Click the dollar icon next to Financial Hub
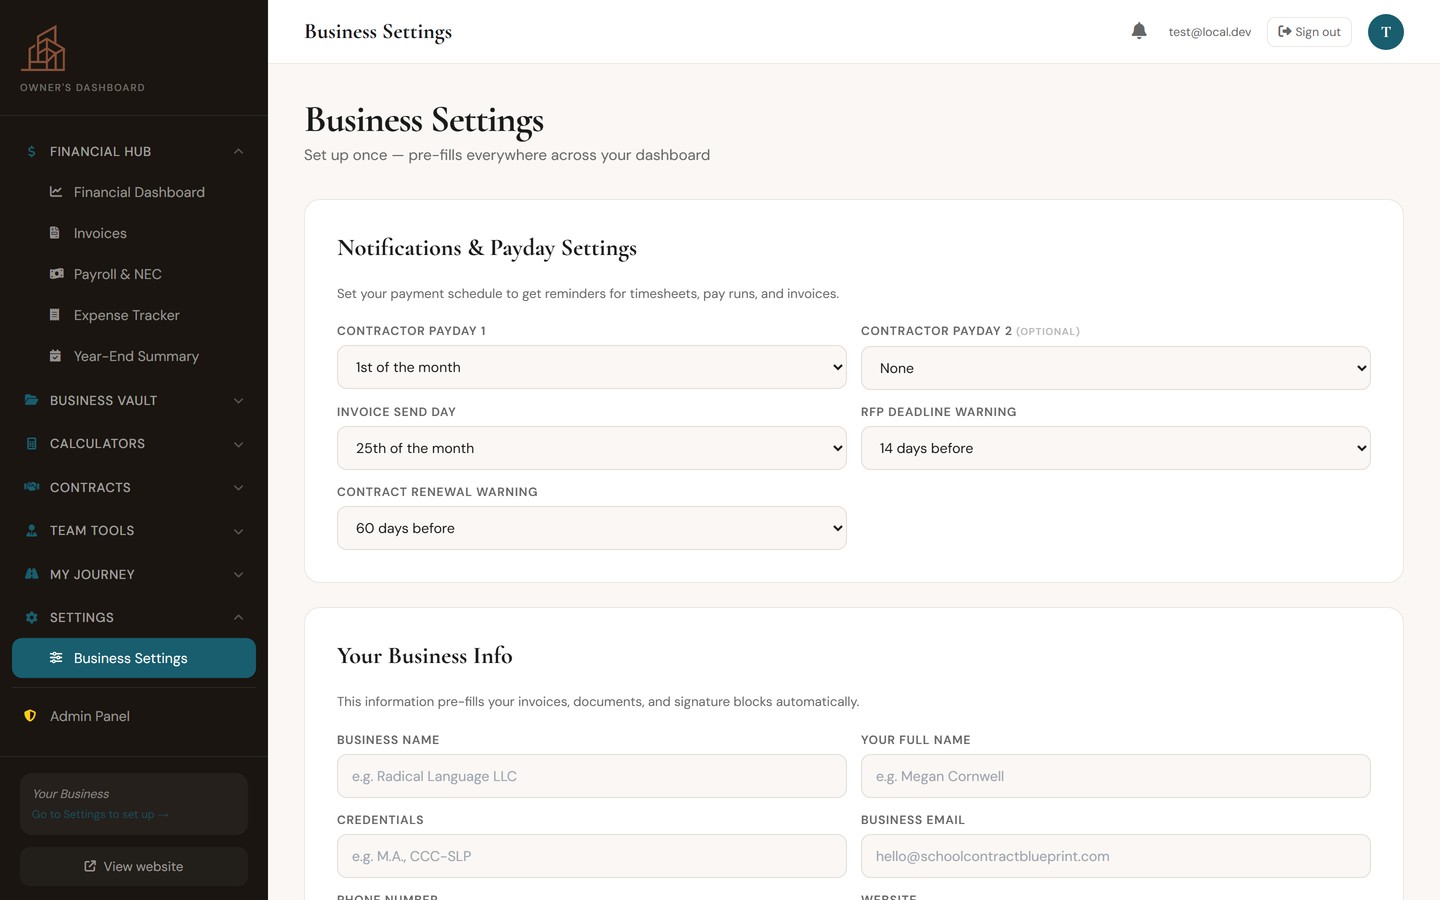 click(x=31, y=151)
